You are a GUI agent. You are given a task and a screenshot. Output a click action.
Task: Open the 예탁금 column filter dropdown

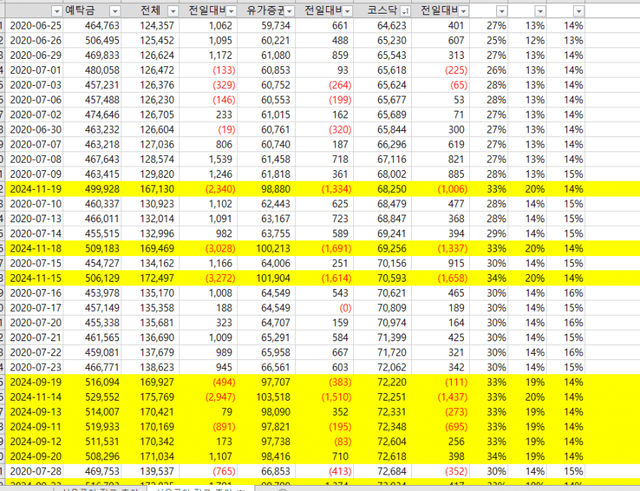pos(113,8)
